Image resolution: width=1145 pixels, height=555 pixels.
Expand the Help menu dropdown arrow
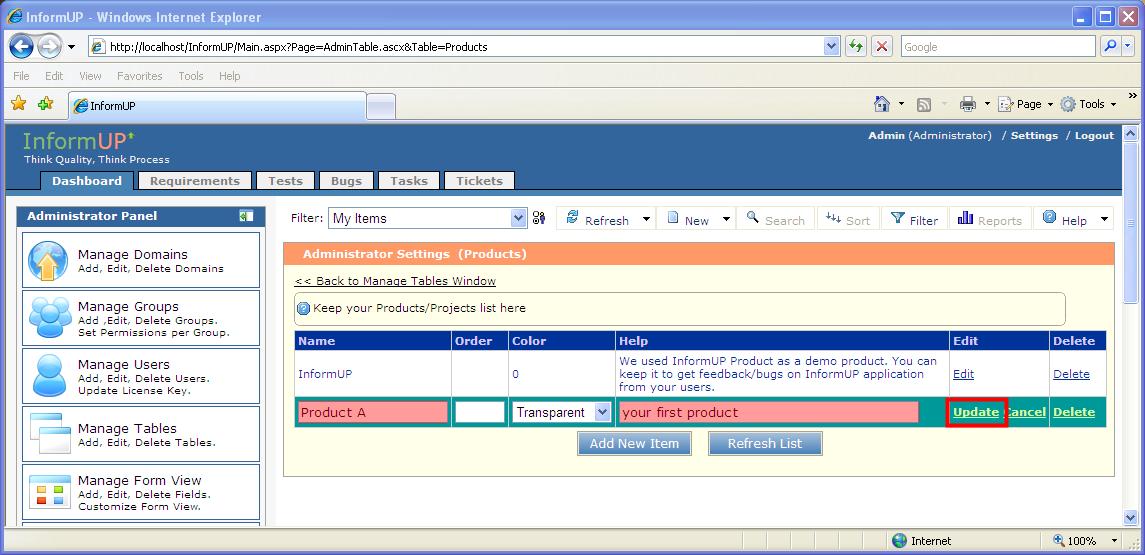tap(1104, 219)
